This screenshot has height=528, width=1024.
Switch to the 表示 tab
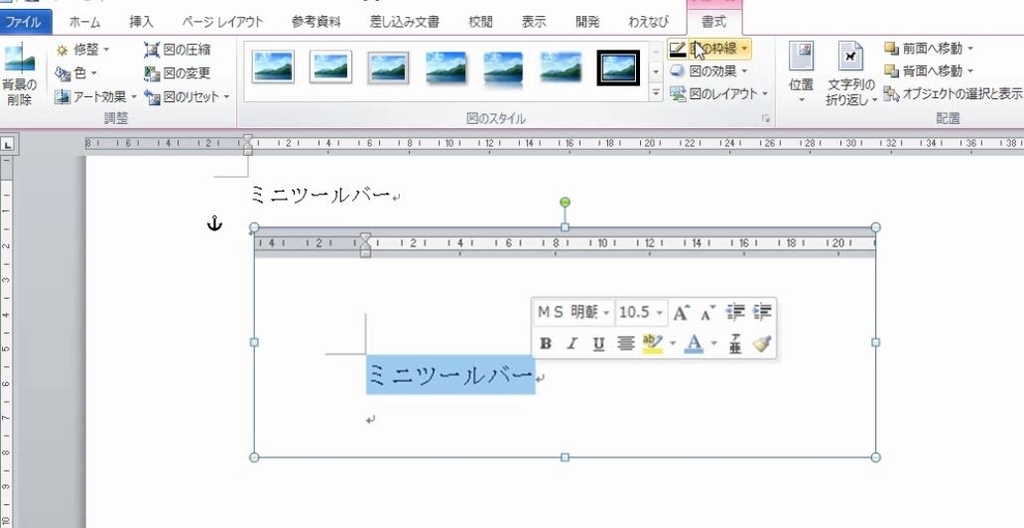tap(534, 22)
